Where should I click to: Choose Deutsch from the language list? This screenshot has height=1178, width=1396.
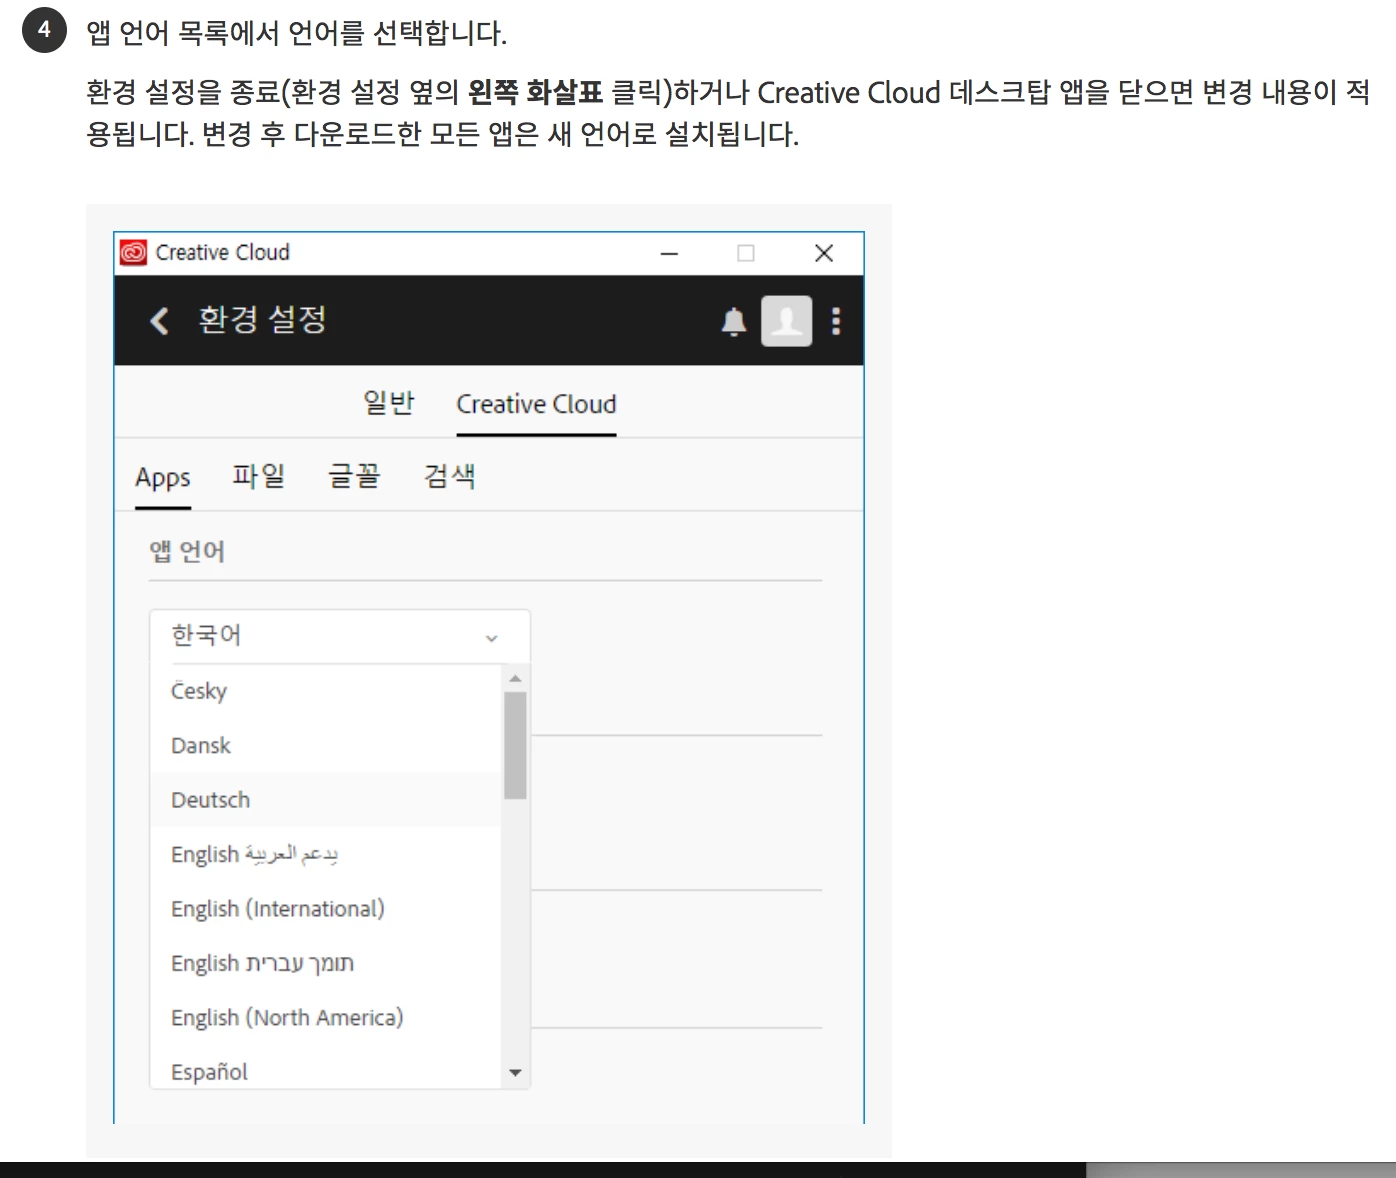point(325,800)
